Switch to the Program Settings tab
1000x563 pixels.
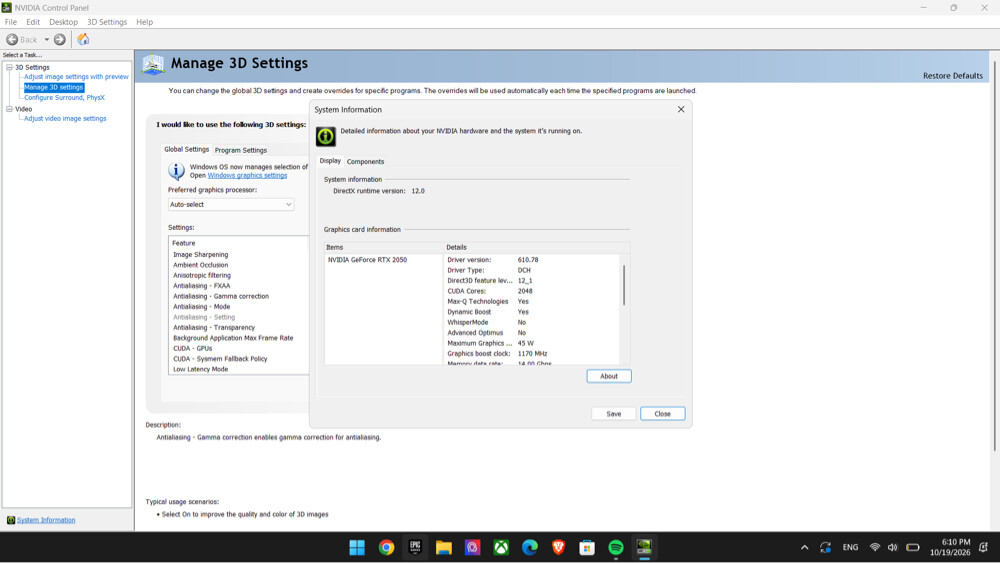(241, 150)
